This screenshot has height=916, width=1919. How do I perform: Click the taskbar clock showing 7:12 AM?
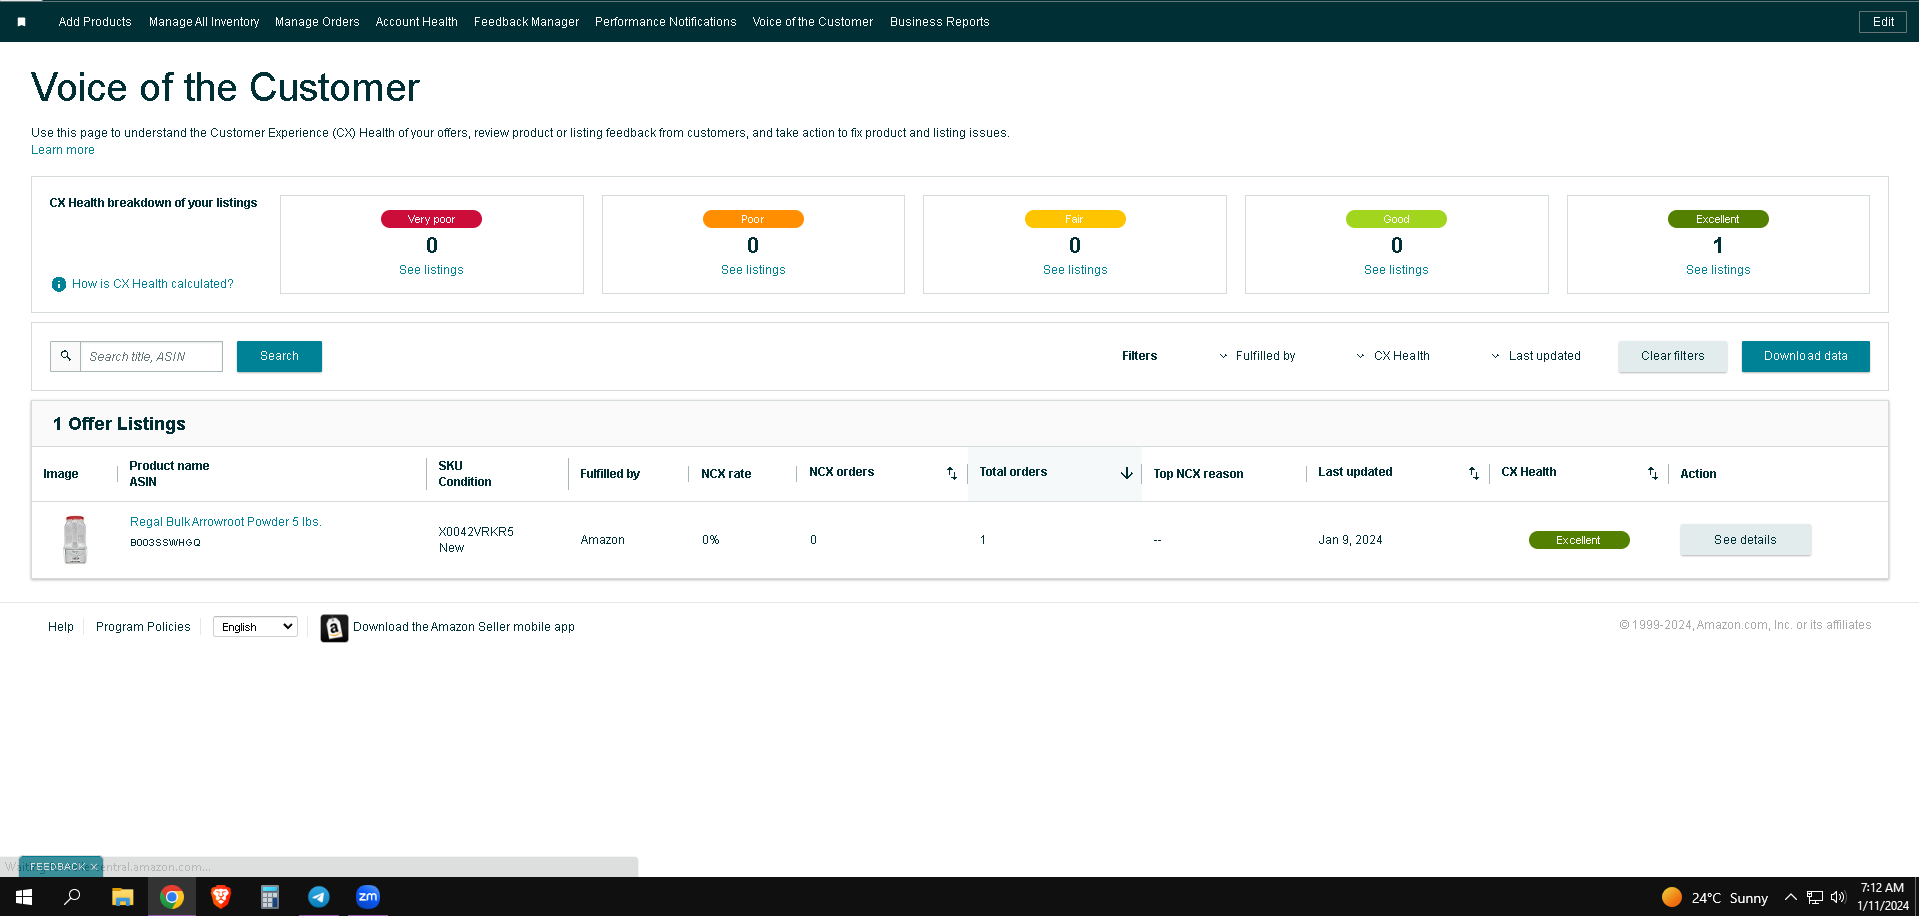tap(1883, 897)
